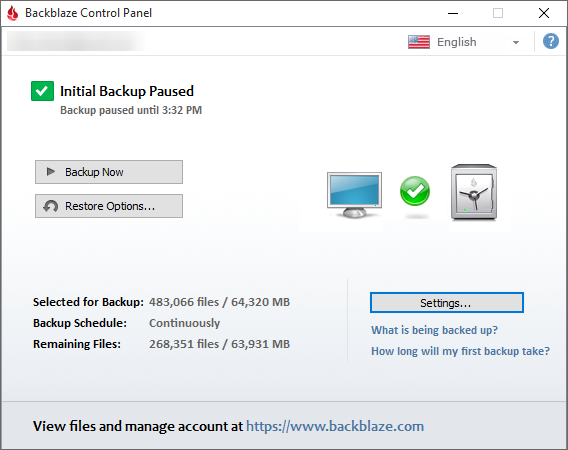
Task: Open Restore Options dialog
Action: pyautogui.click(x=109, y=206)
